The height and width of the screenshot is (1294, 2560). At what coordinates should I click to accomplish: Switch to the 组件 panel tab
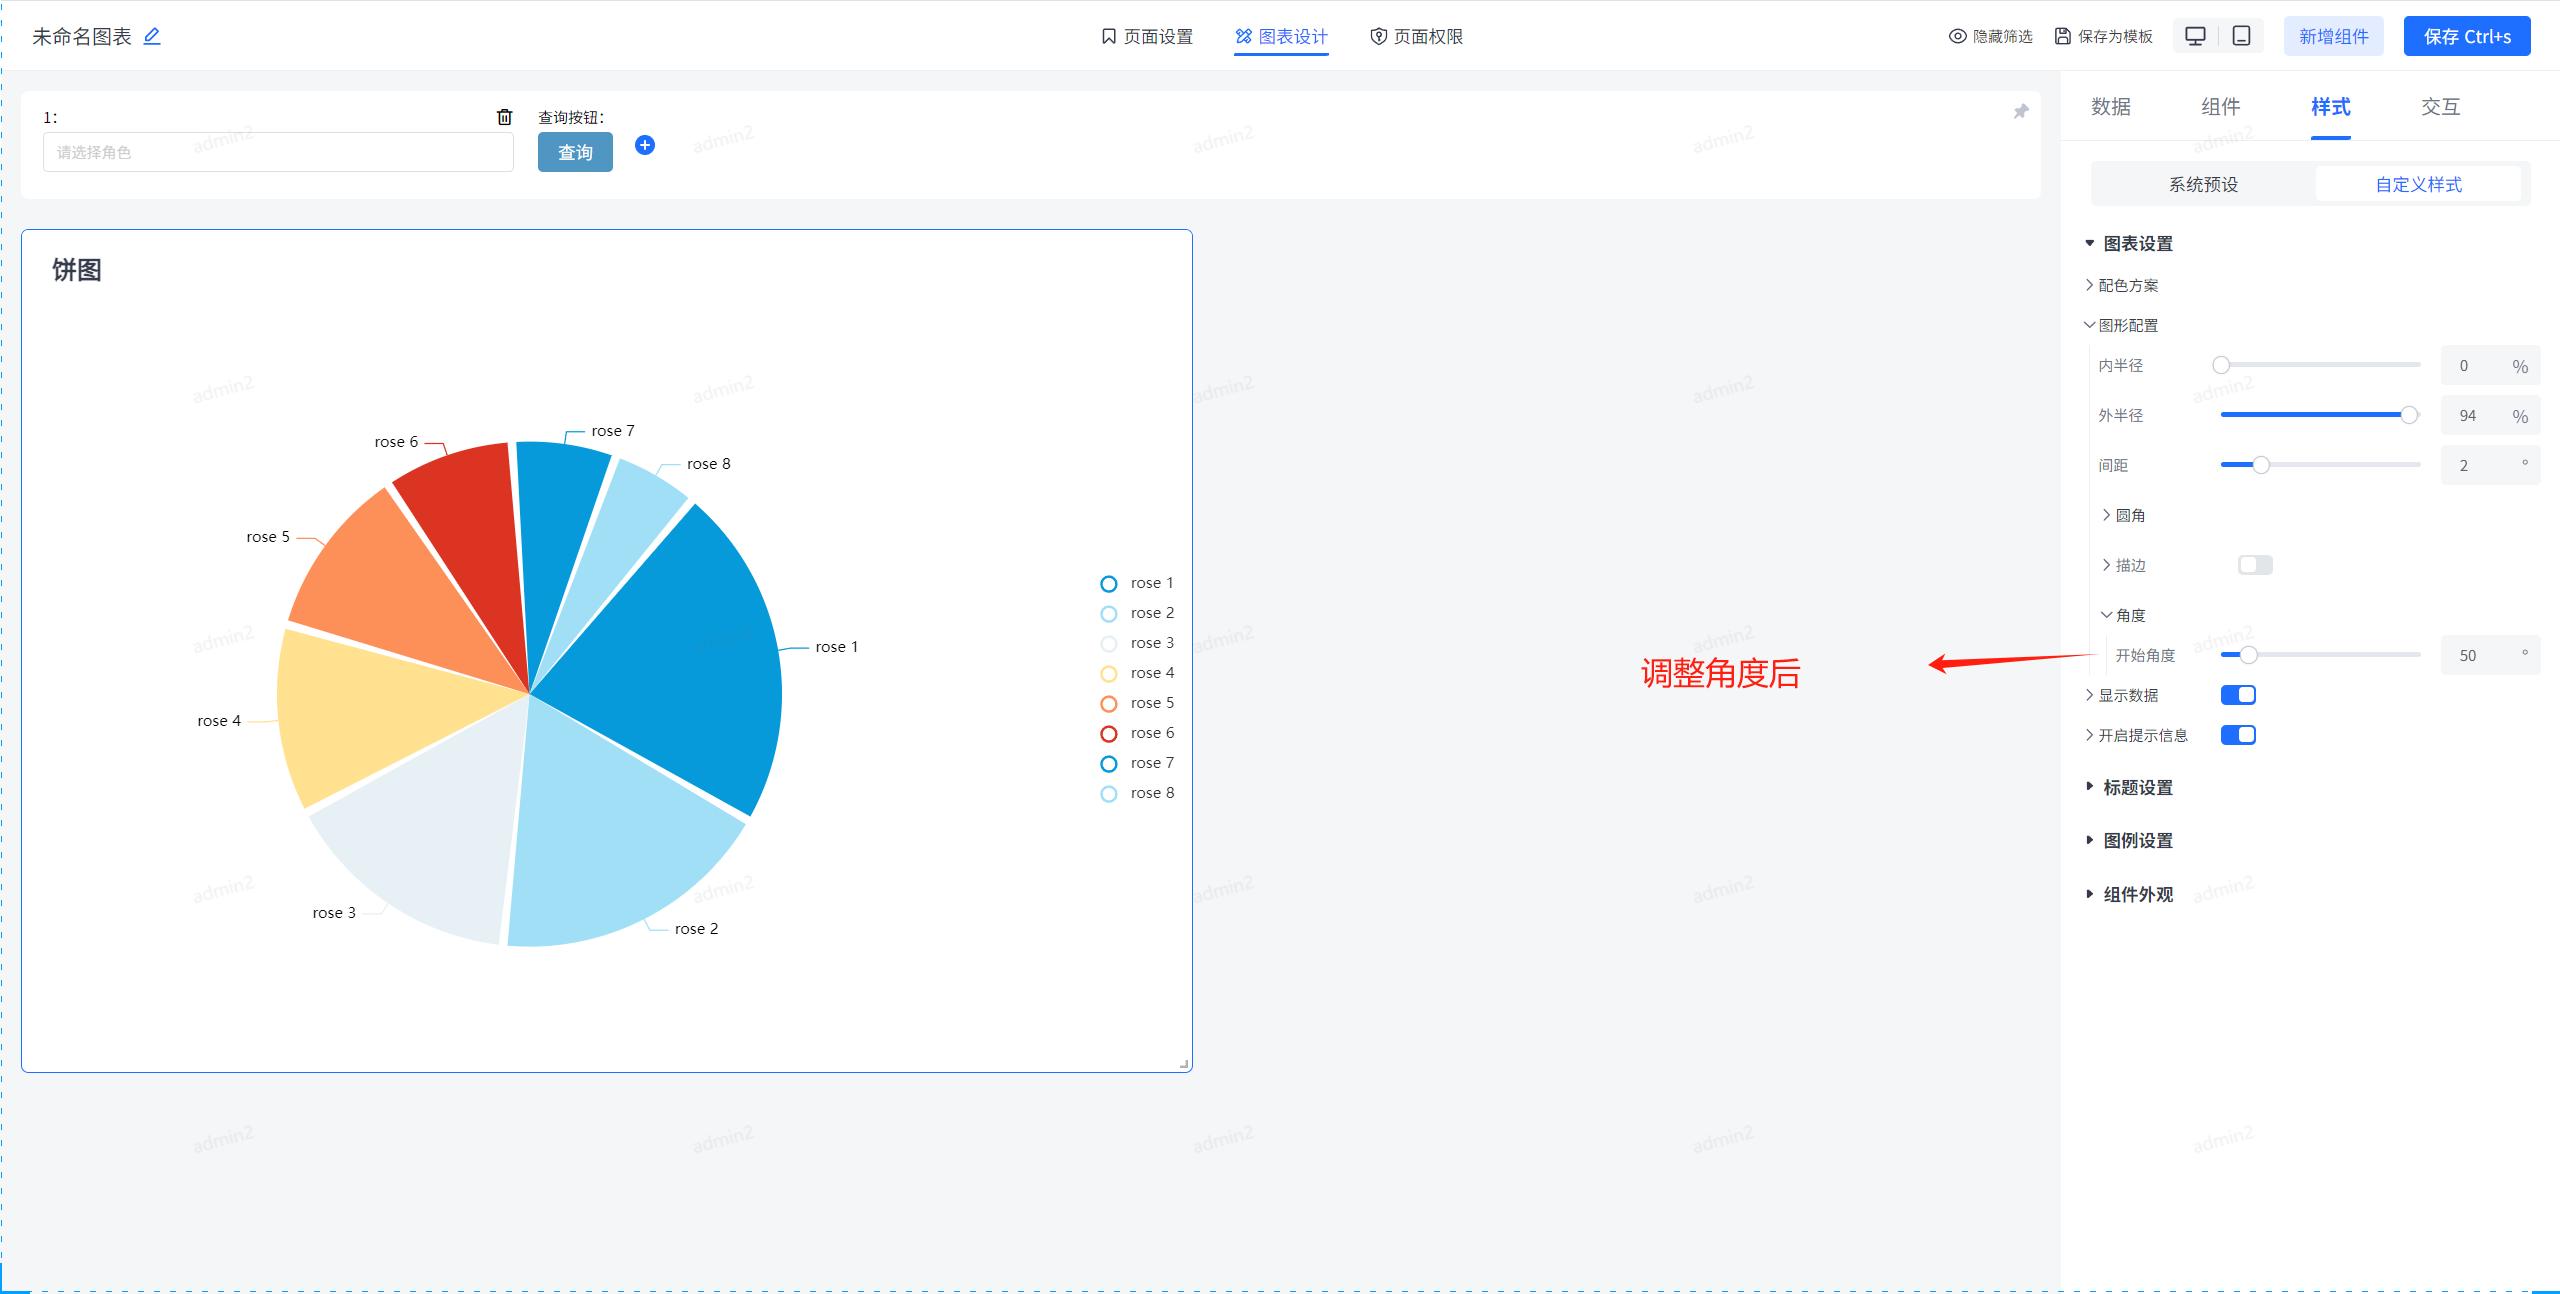[2220, 106]
